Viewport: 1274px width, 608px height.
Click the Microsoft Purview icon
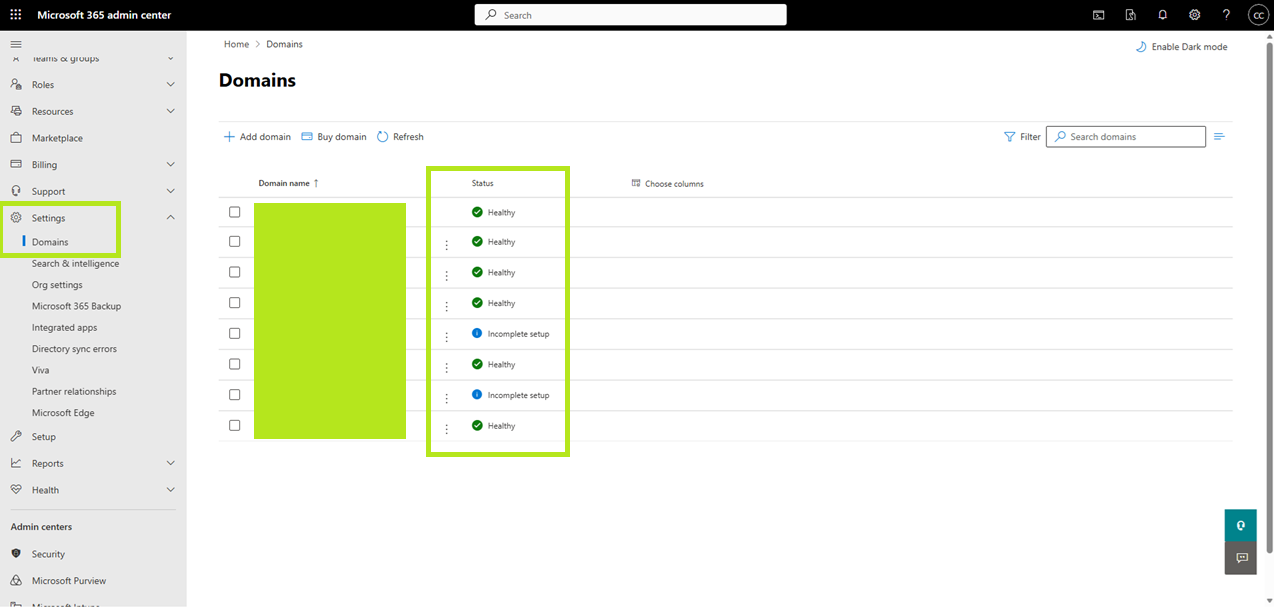16,580
